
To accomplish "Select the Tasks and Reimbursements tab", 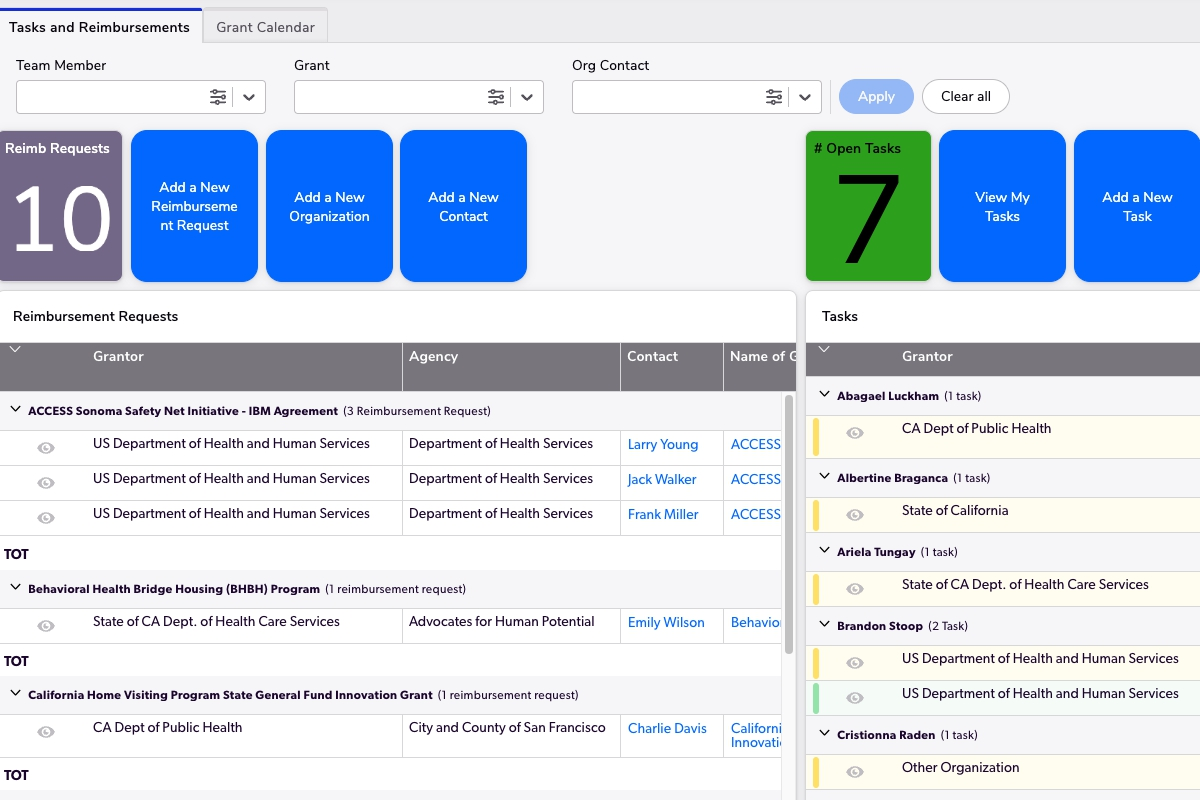I will pyautogui.click(x=99, y=27).
